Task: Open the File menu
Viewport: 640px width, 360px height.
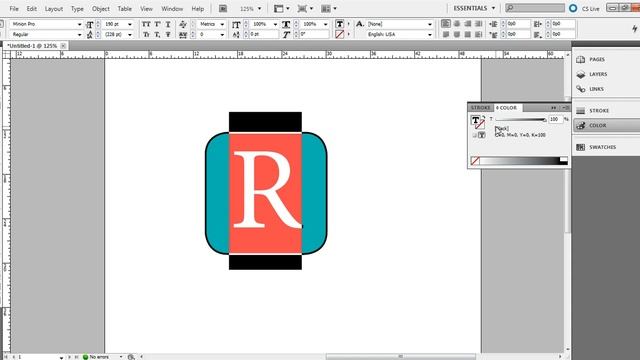Action: [x=14, y=9]
